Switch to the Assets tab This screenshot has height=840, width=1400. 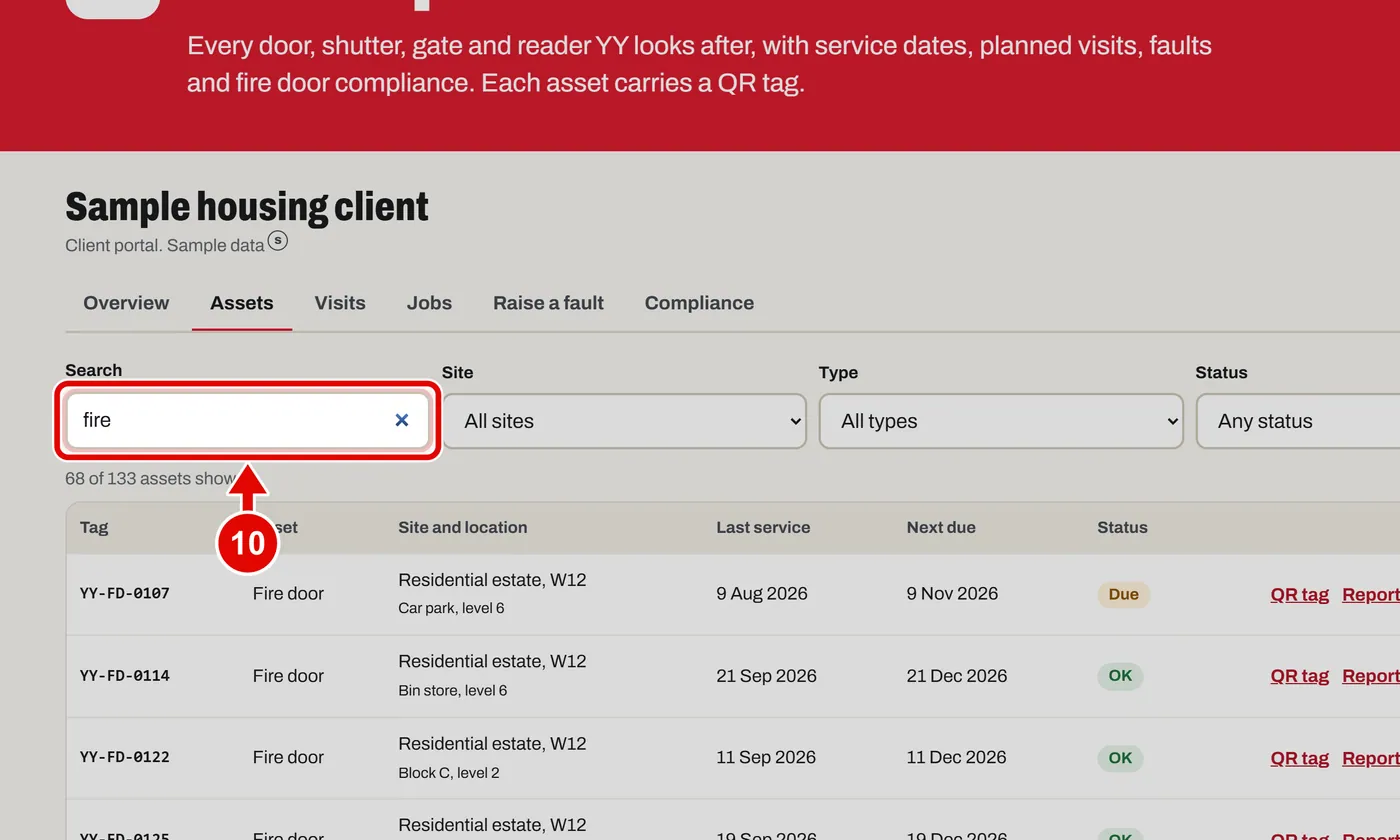[242, 303]
